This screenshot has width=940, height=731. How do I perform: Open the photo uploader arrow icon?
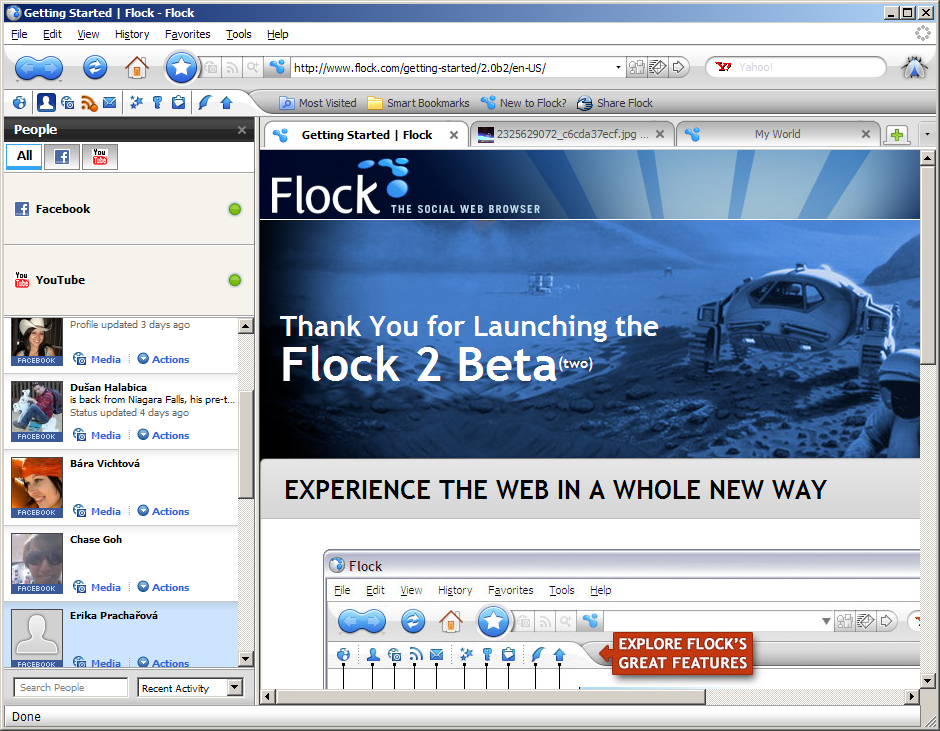tap(226, 103)
